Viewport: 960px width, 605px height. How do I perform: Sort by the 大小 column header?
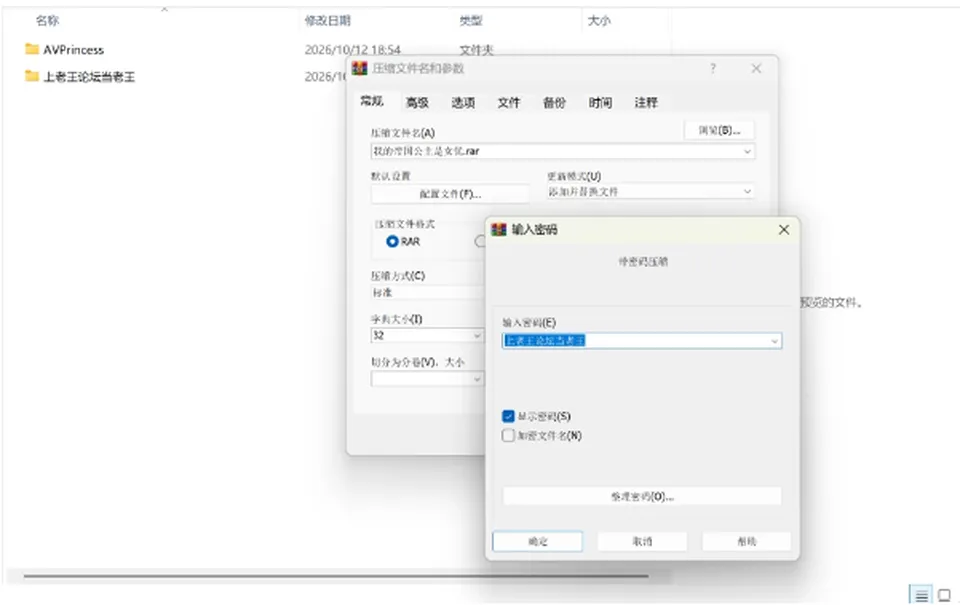[599, 21]
